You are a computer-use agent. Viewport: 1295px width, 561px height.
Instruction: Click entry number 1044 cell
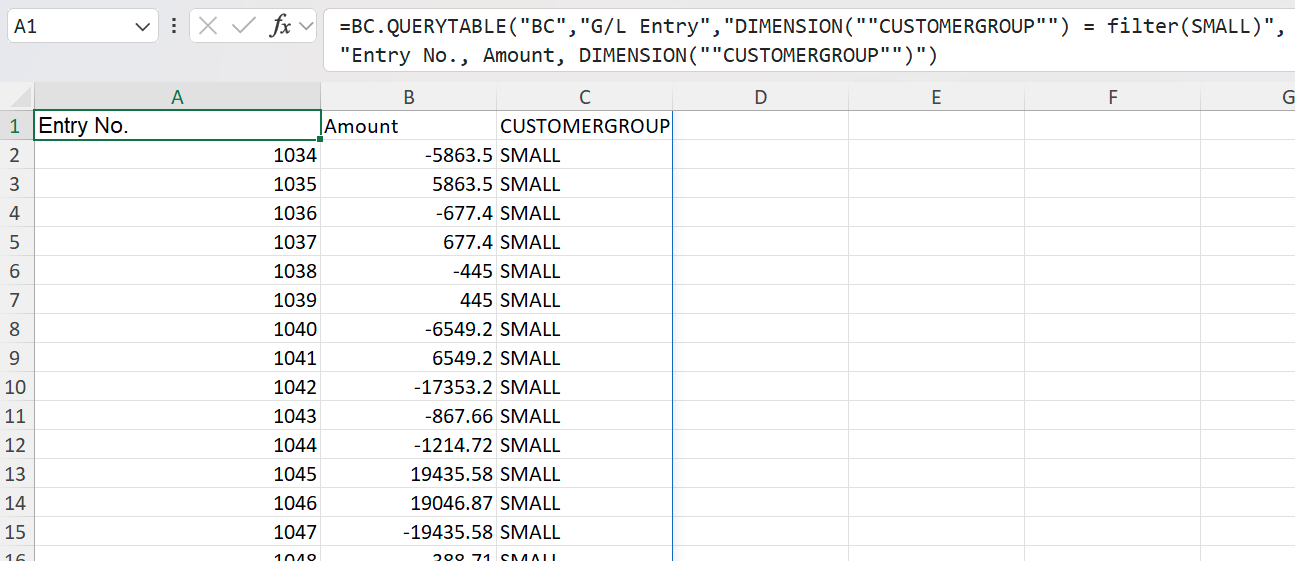point(177,445)
